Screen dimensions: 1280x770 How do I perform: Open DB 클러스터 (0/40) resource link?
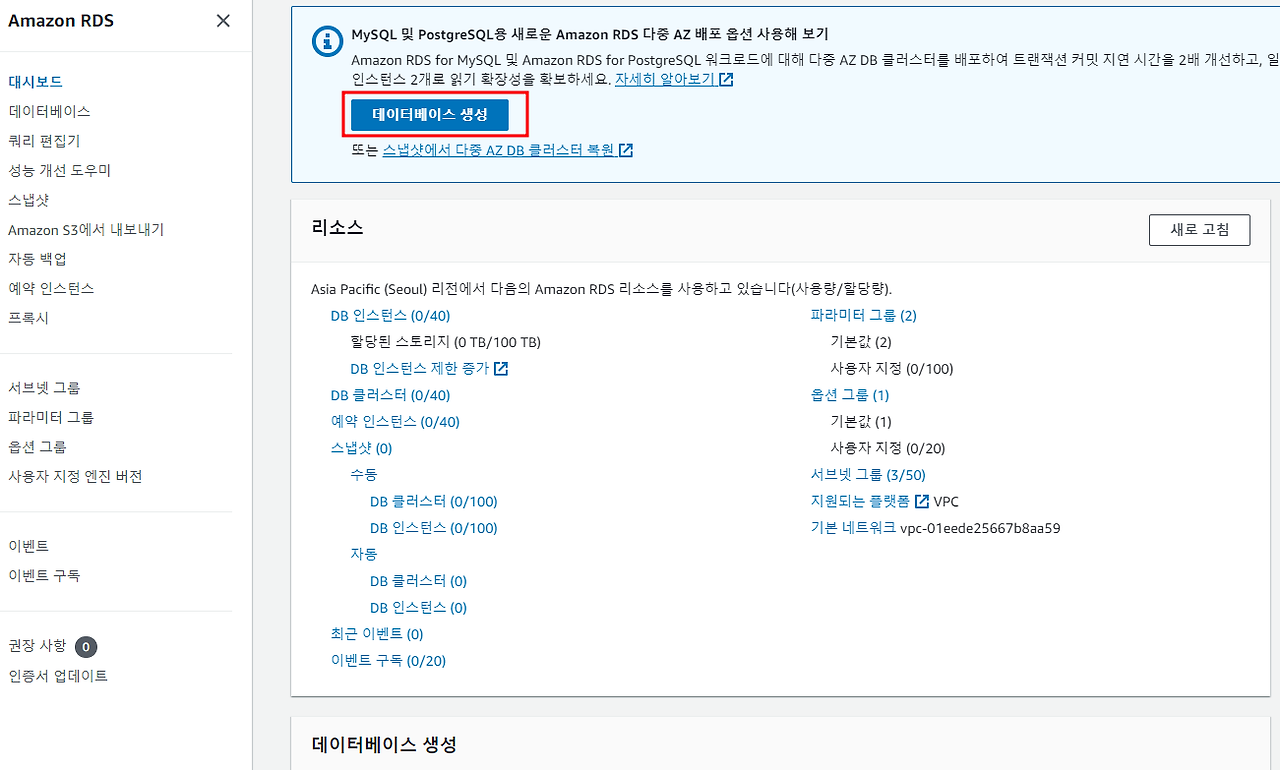pos(391,395)
